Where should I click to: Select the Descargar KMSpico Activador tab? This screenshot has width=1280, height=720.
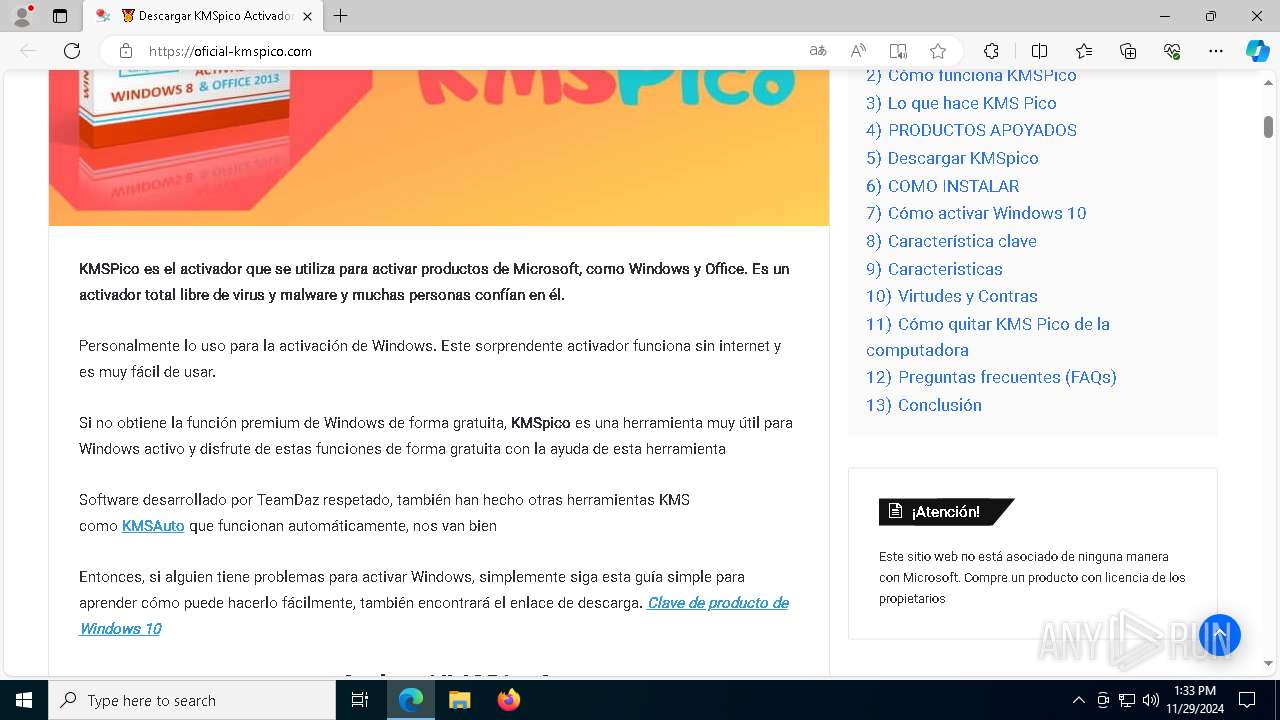tap(205, 16)
